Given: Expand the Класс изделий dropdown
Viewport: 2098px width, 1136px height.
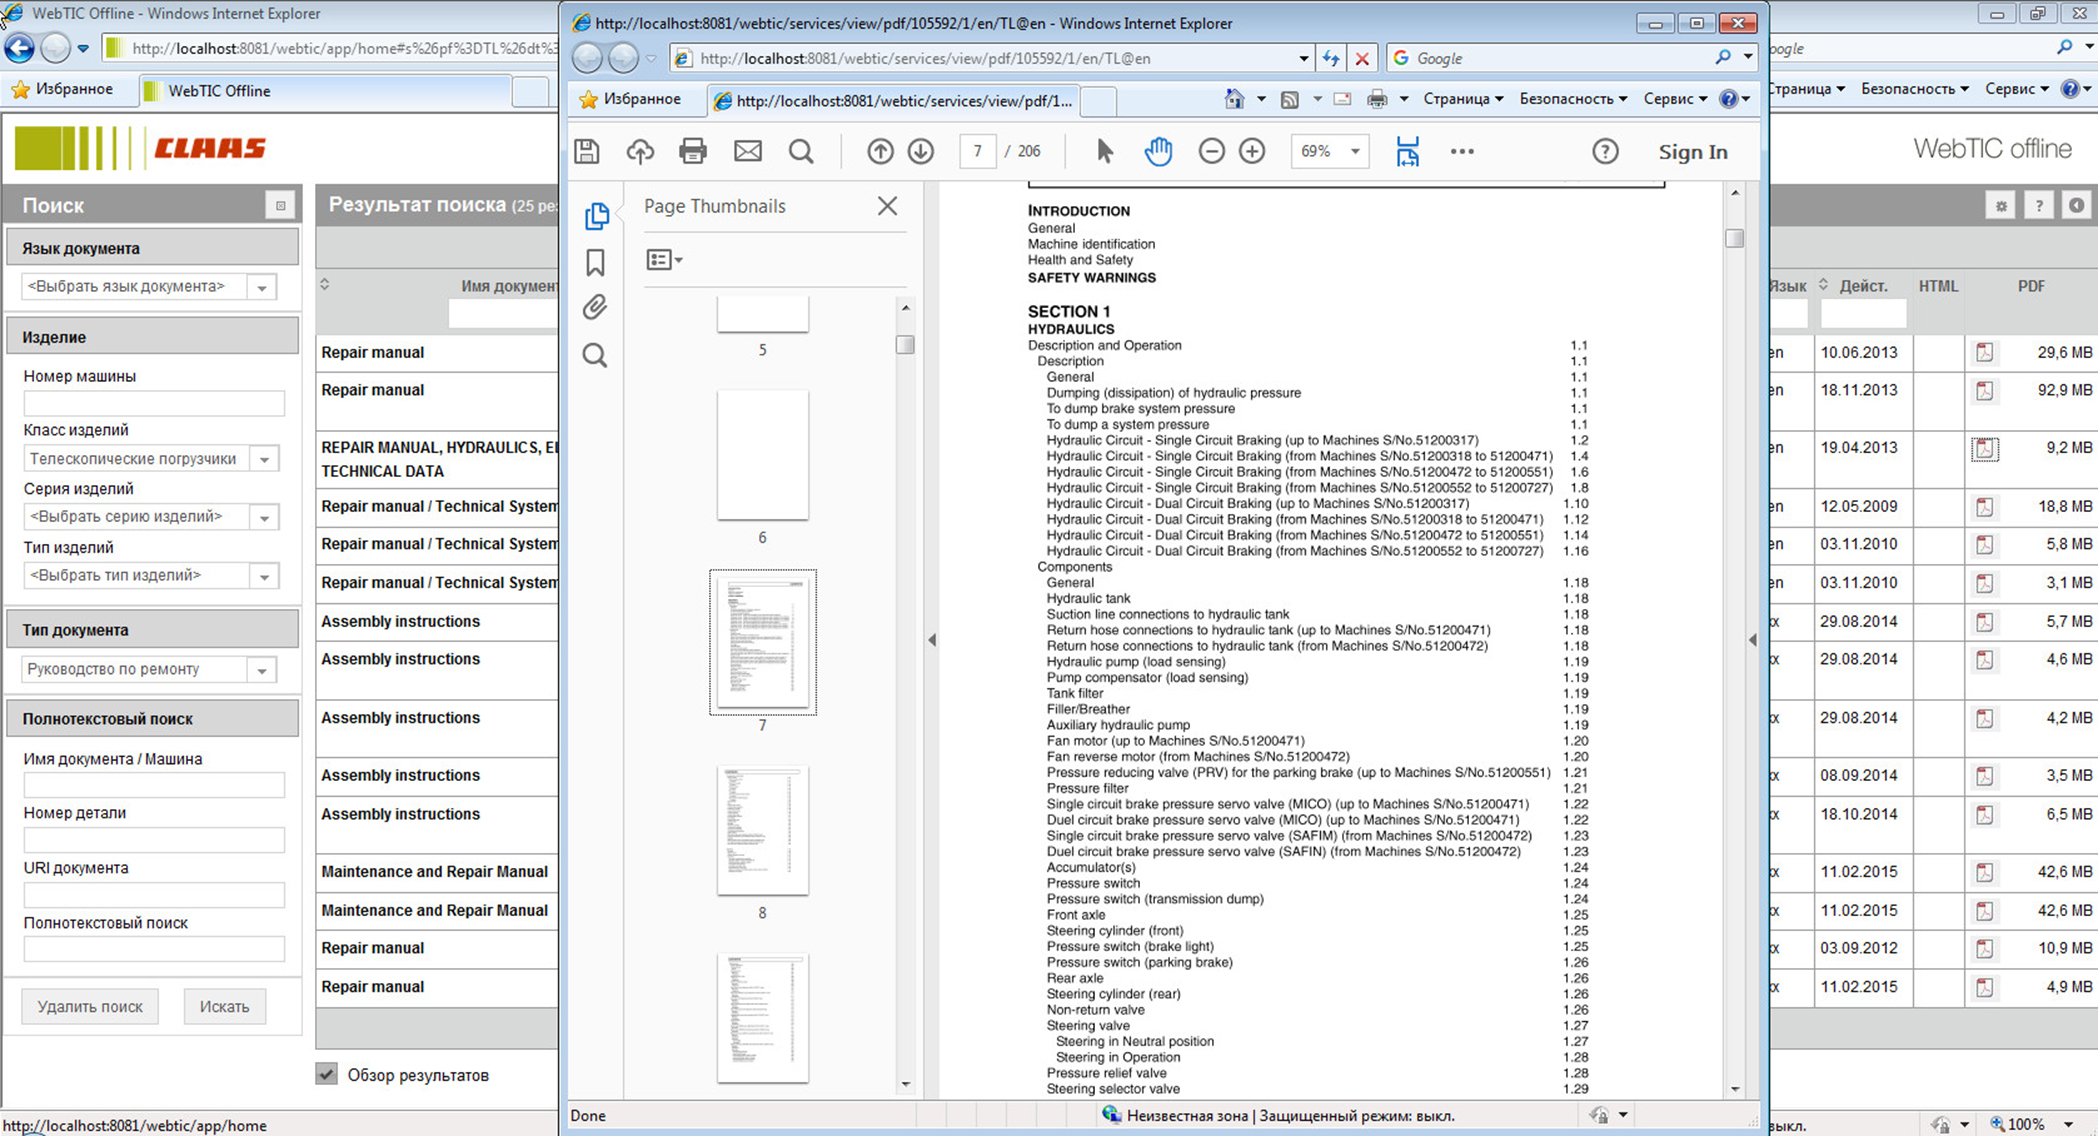Looking at the screenshot, I should click(x=265, y=459).
